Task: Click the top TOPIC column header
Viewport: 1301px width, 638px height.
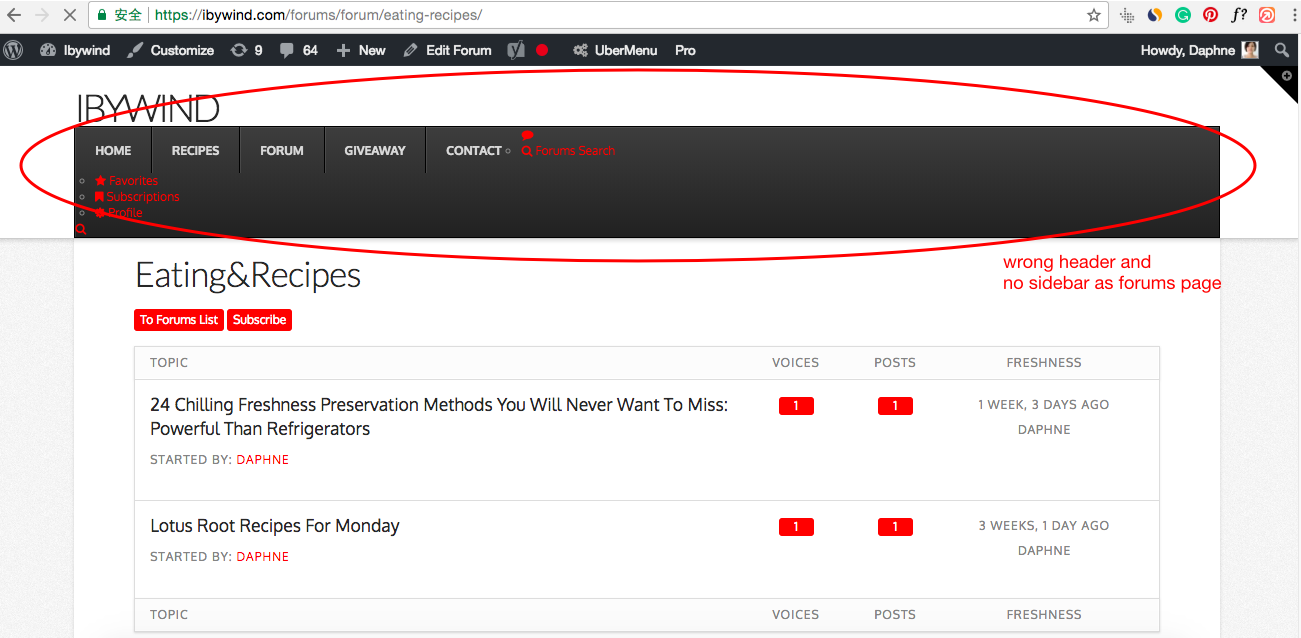Action: click(169, 363)
